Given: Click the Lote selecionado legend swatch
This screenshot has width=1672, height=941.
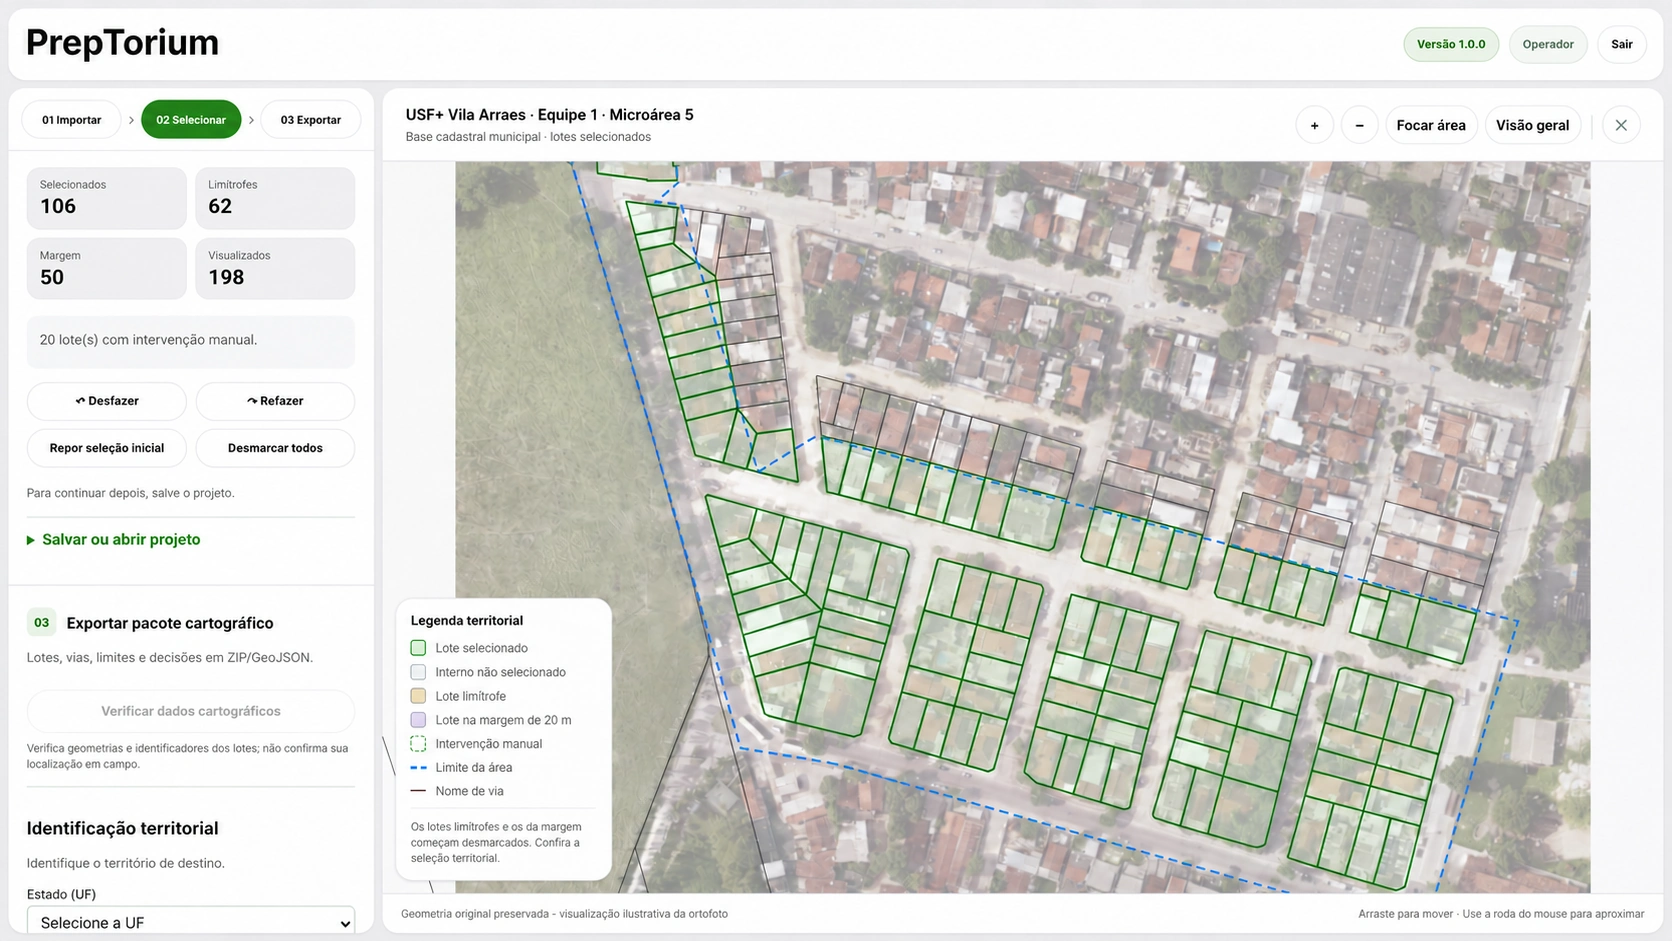Looking at the screenshot, I should (418, 648).
